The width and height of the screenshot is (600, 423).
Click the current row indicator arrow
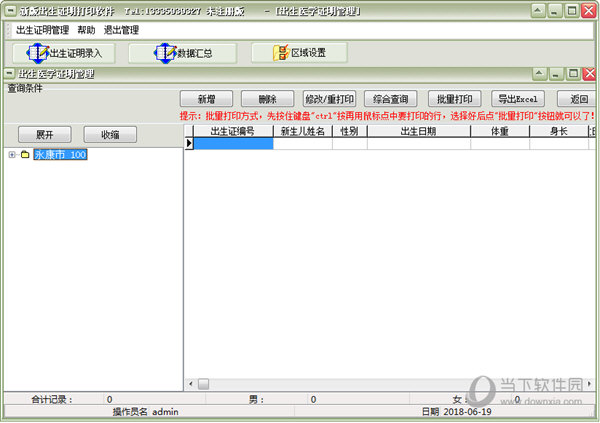[189, 144]
